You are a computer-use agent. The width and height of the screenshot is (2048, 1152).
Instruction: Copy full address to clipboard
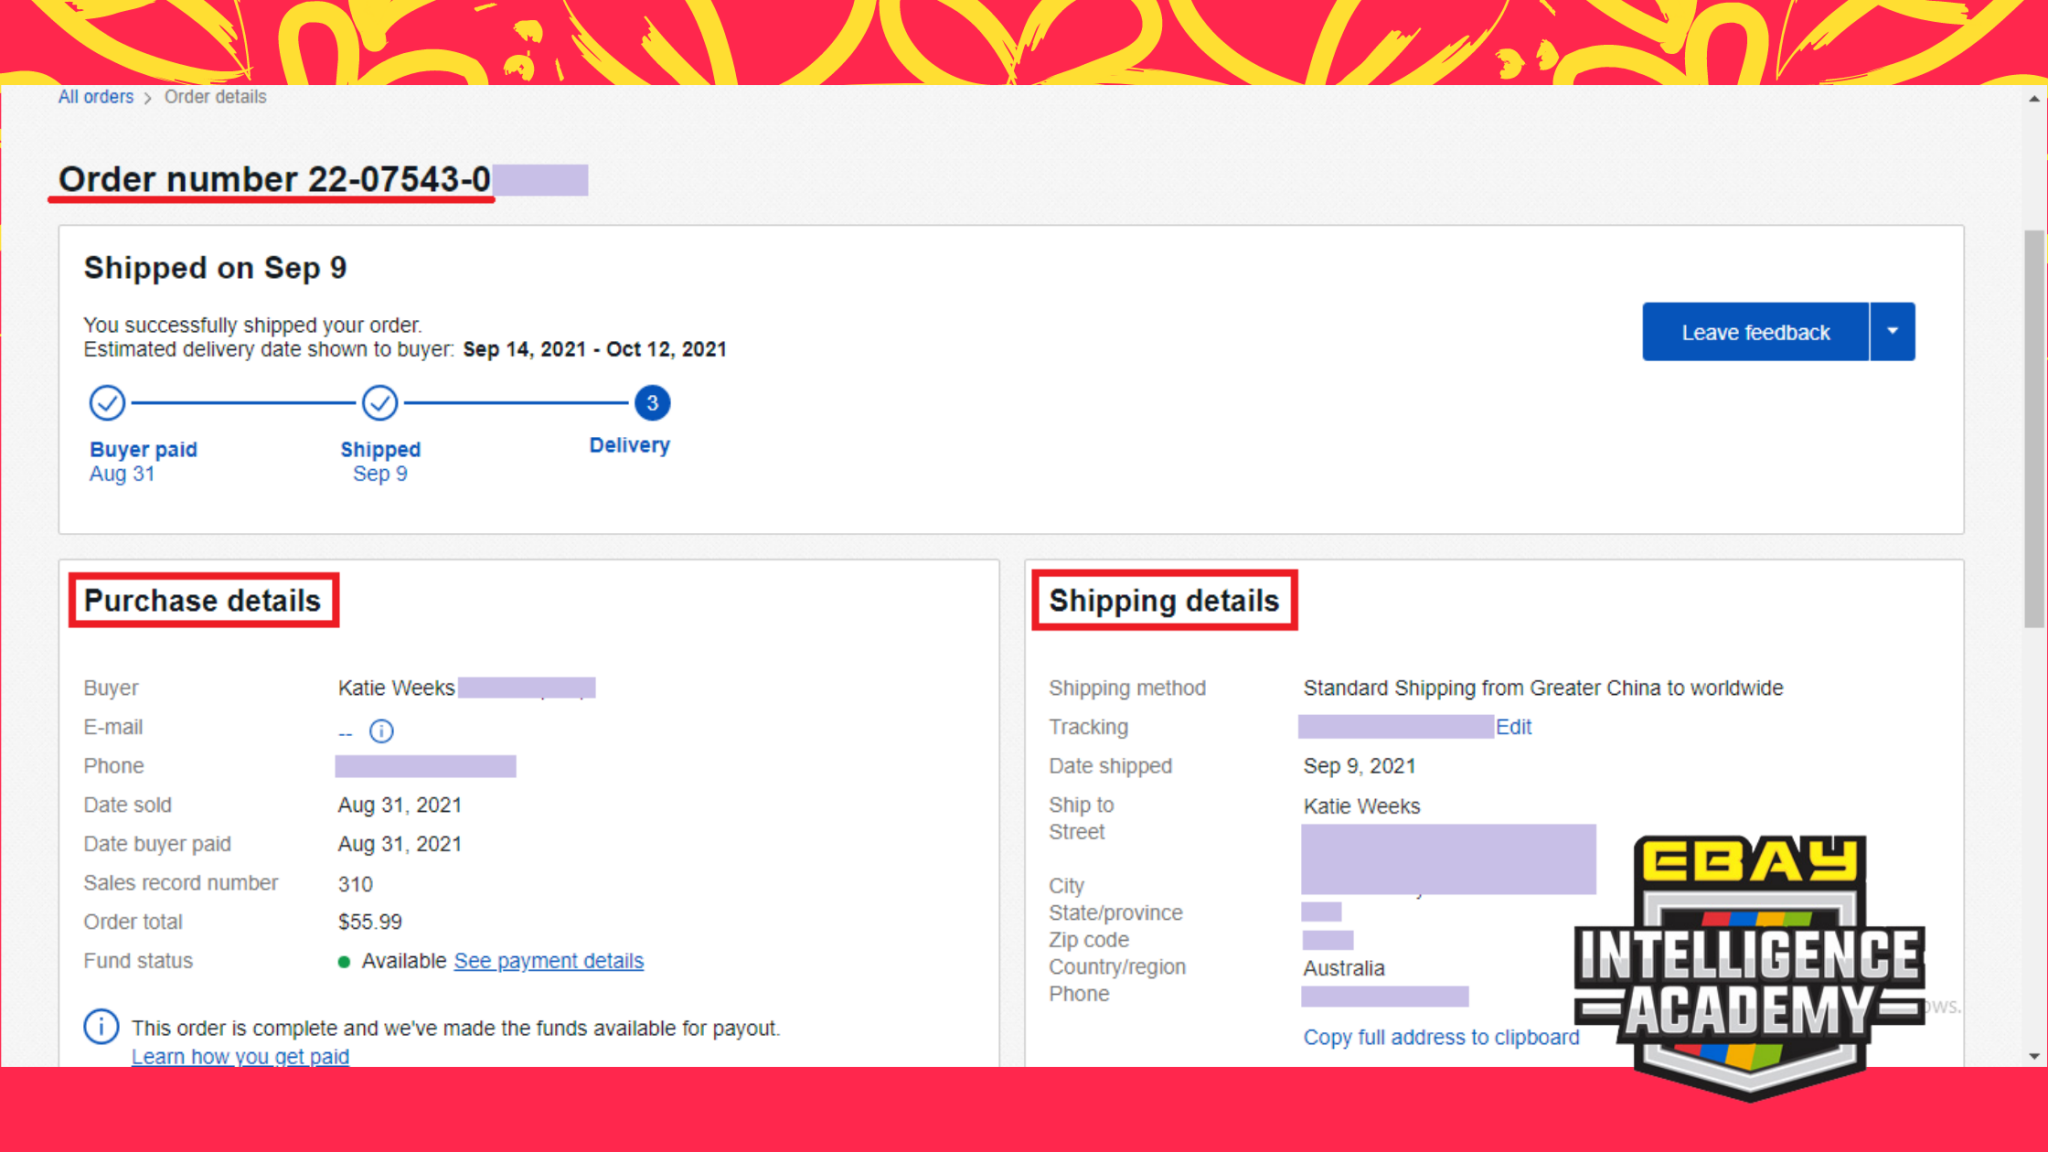click(1441, 1037)
